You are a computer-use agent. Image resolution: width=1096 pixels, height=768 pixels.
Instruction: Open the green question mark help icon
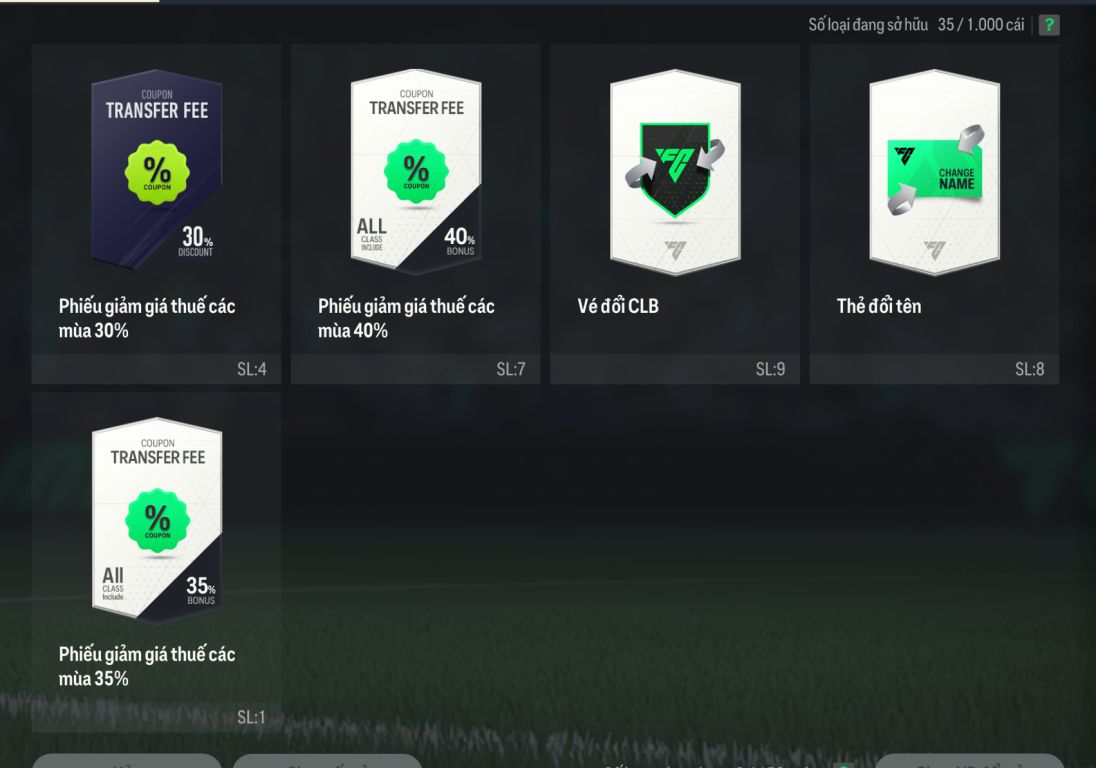(x=1048, y=25)
